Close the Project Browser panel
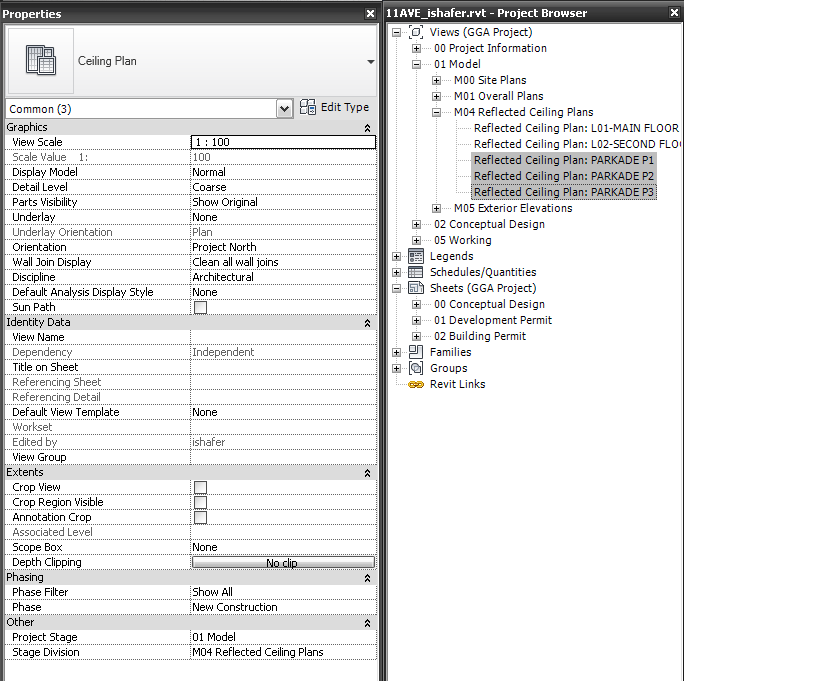Viewport: 840px width, 681px height. pos(674,13)
